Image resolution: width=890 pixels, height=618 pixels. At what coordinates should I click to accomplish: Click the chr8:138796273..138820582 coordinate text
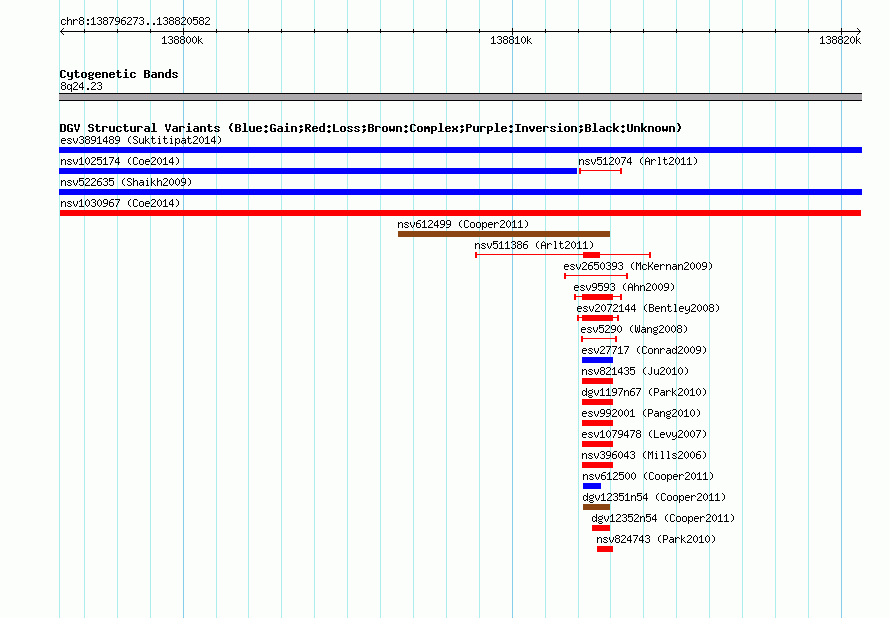click(x=135, y=21)
